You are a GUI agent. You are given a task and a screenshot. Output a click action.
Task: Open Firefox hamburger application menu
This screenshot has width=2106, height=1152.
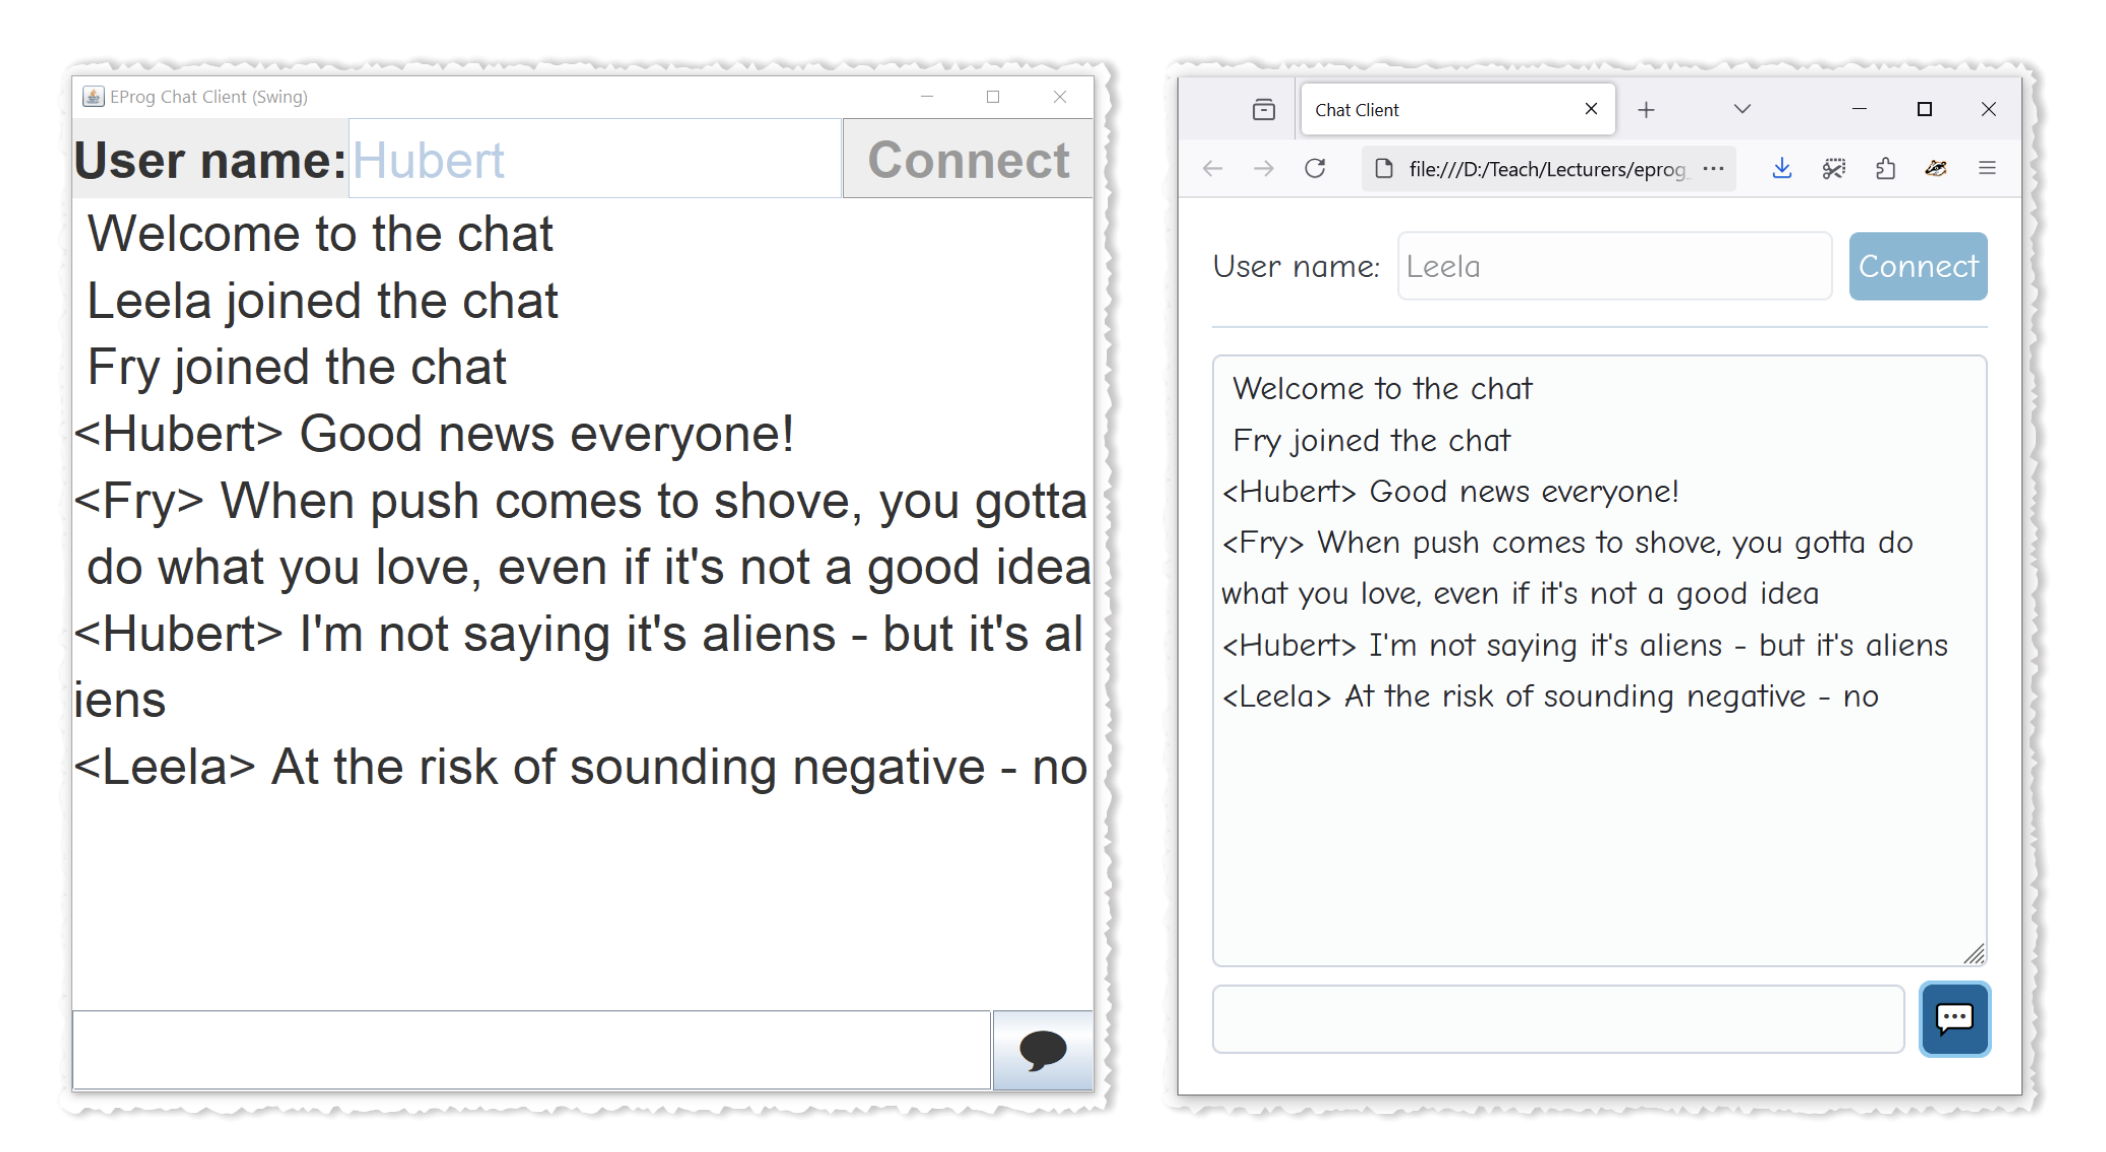tap(1987, 168)
